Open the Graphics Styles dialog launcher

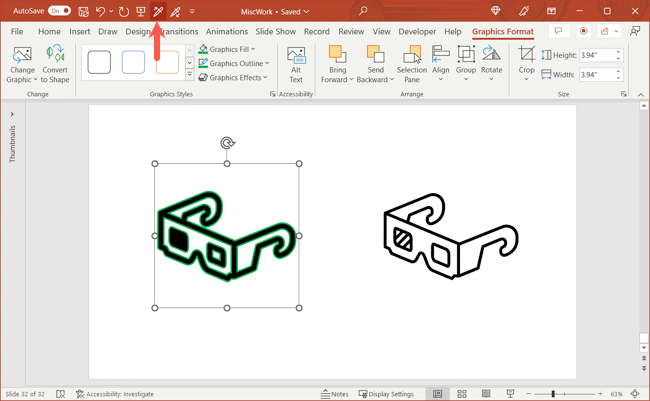[x=272, y=94]
